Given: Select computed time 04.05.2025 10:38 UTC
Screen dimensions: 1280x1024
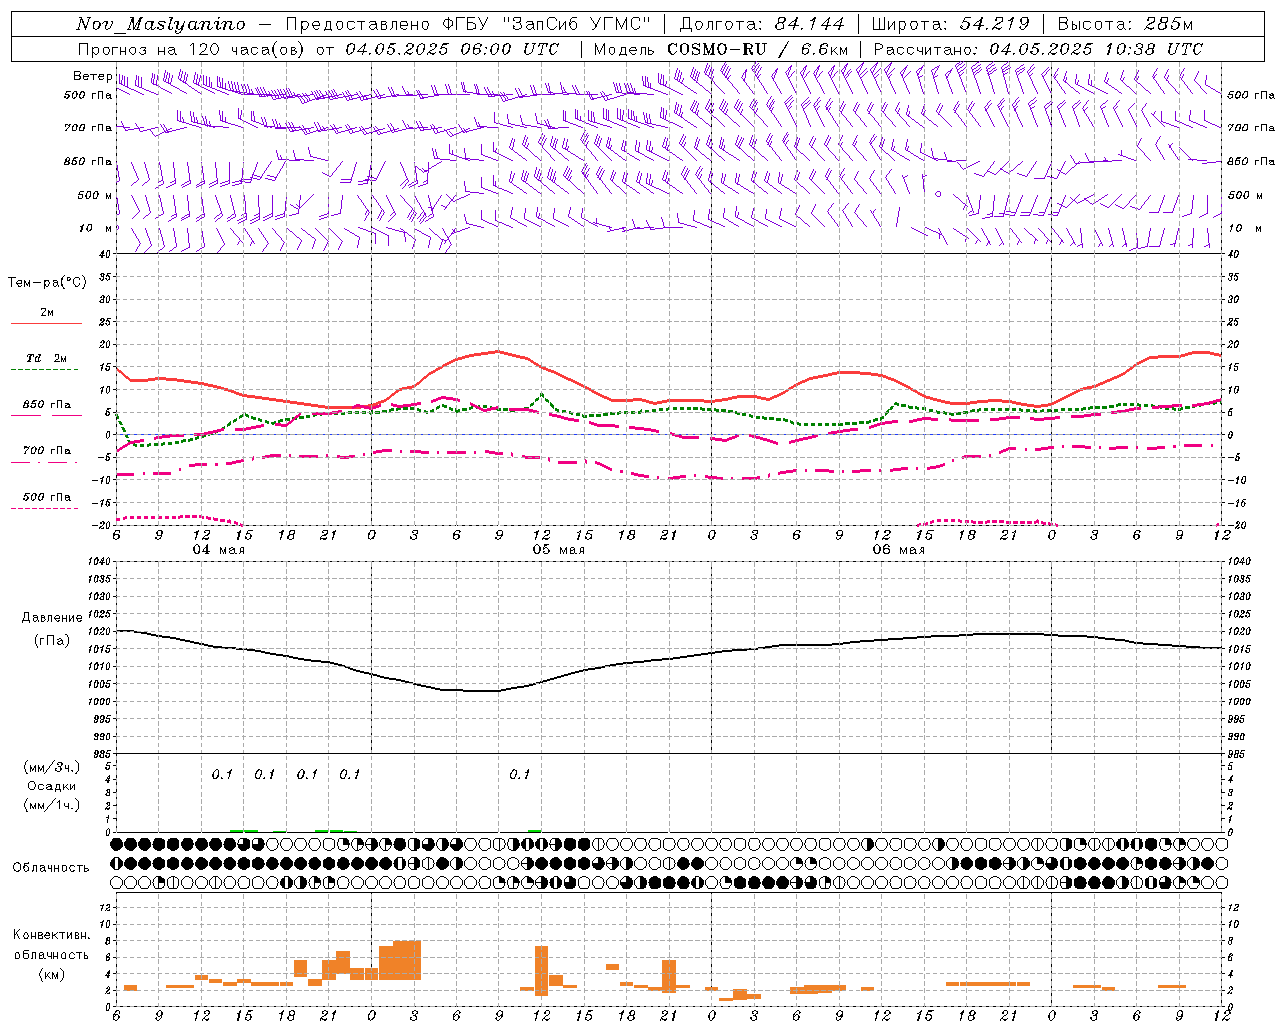Looking at the screenshot, I should click(1096, 49).
